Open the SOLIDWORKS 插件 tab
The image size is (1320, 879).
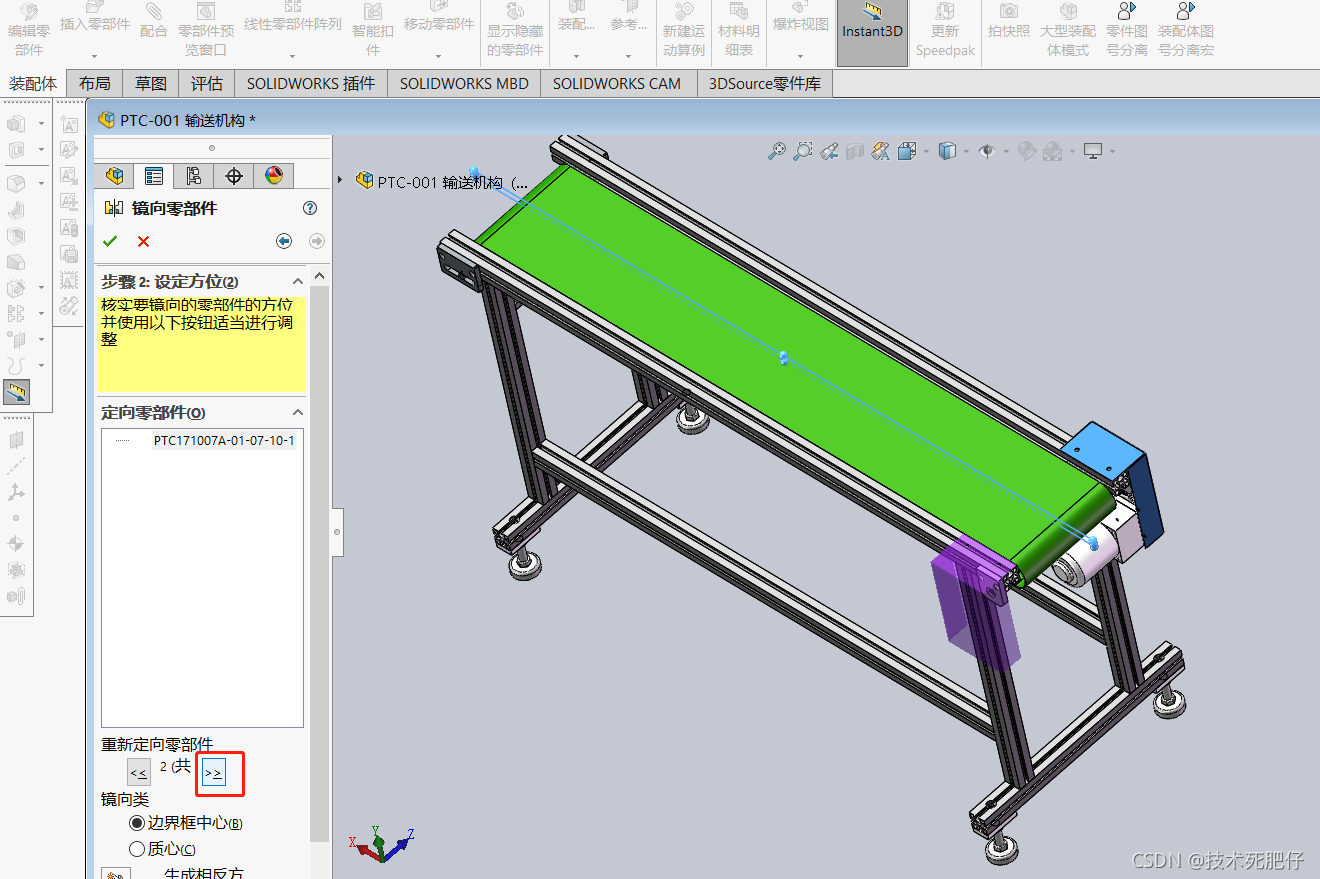(x=311, y=84)
